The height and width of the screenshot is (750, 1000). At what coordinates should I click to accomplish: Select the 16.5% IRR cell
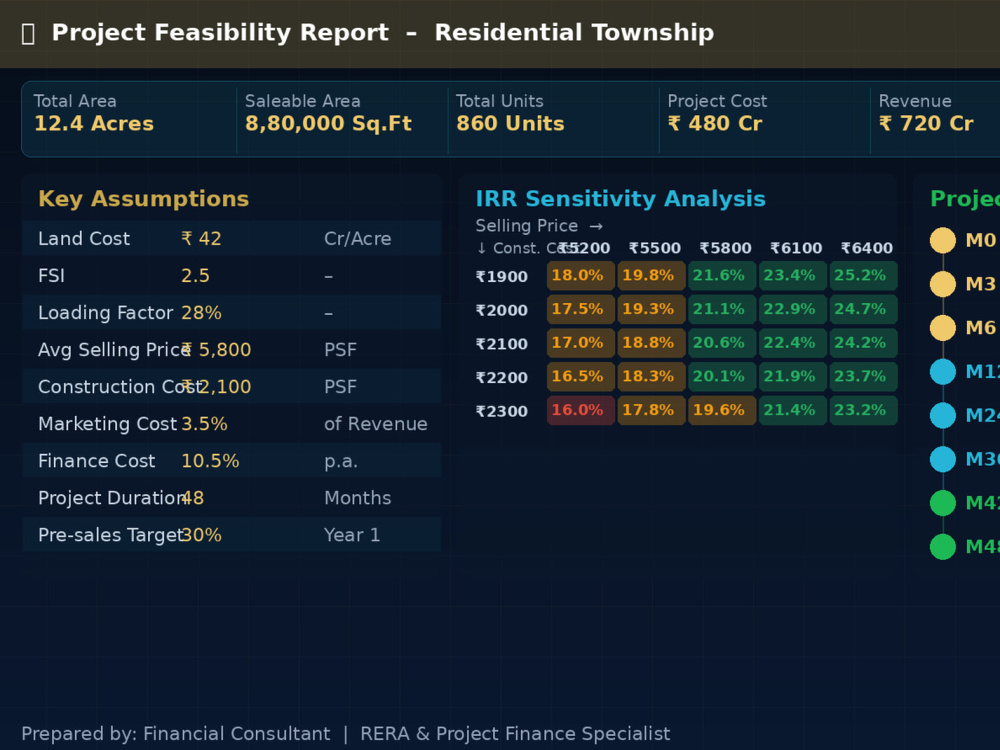tap(581, 377)
